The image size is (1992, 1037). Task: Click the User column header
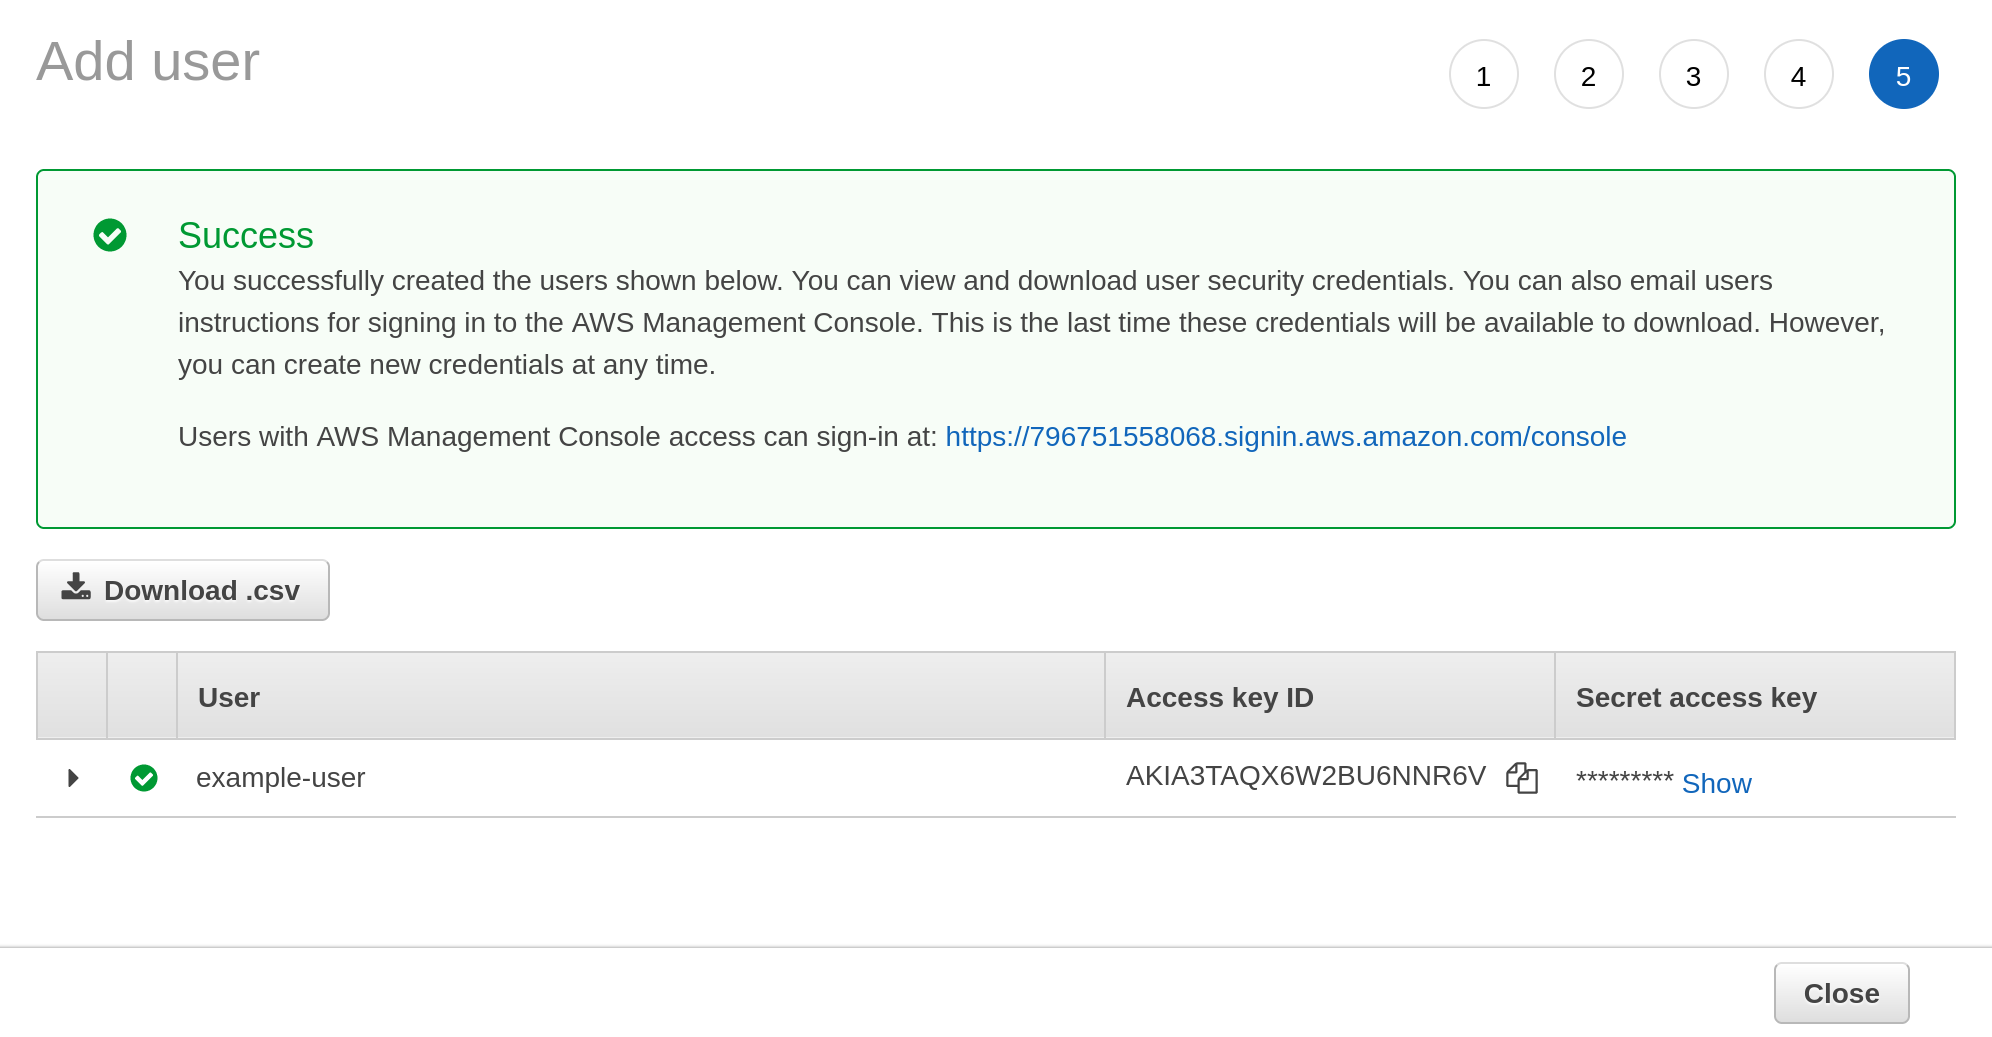[228, 697]
